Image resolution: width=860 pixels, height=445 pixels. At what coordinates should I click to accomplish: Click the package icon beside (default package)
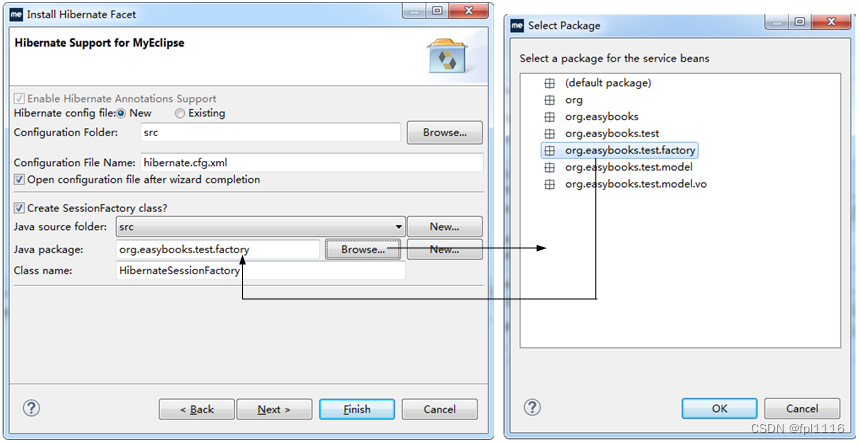(549, 83)
